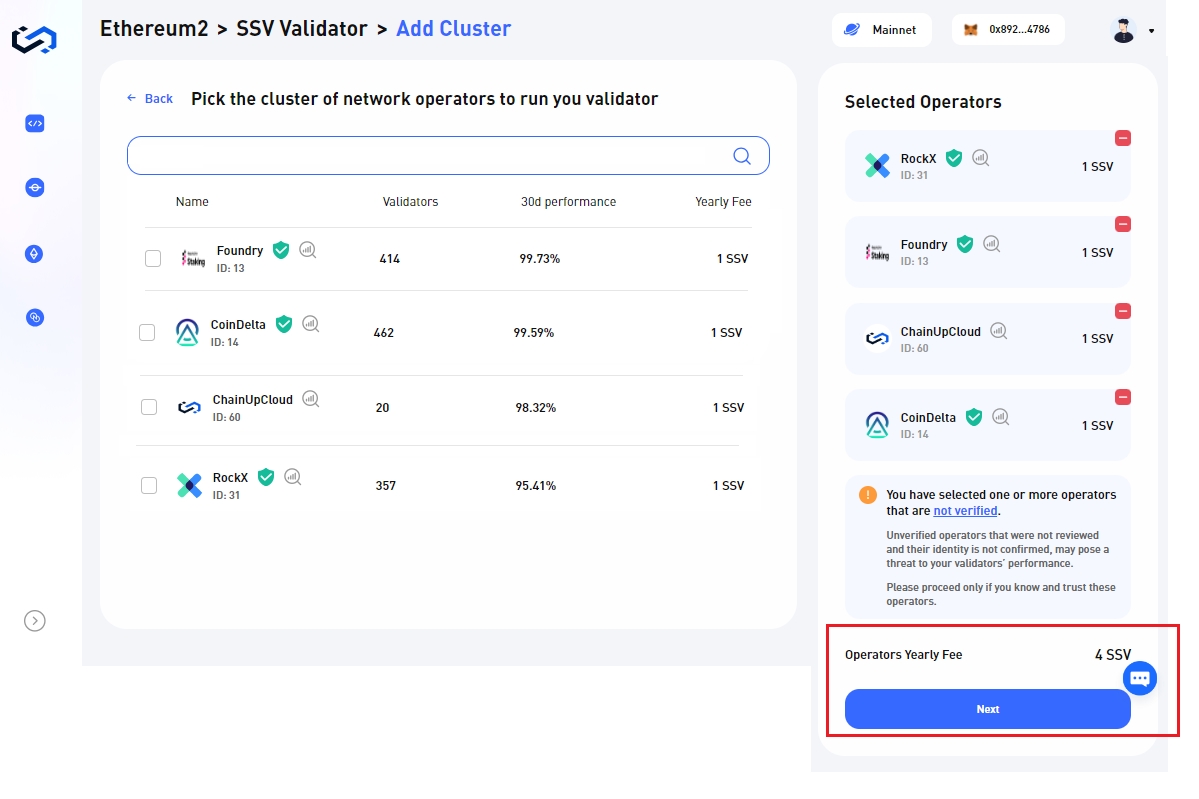Click the code brackets sidebar icon
Screen dimensions: 1199x799
click(34, 124)
